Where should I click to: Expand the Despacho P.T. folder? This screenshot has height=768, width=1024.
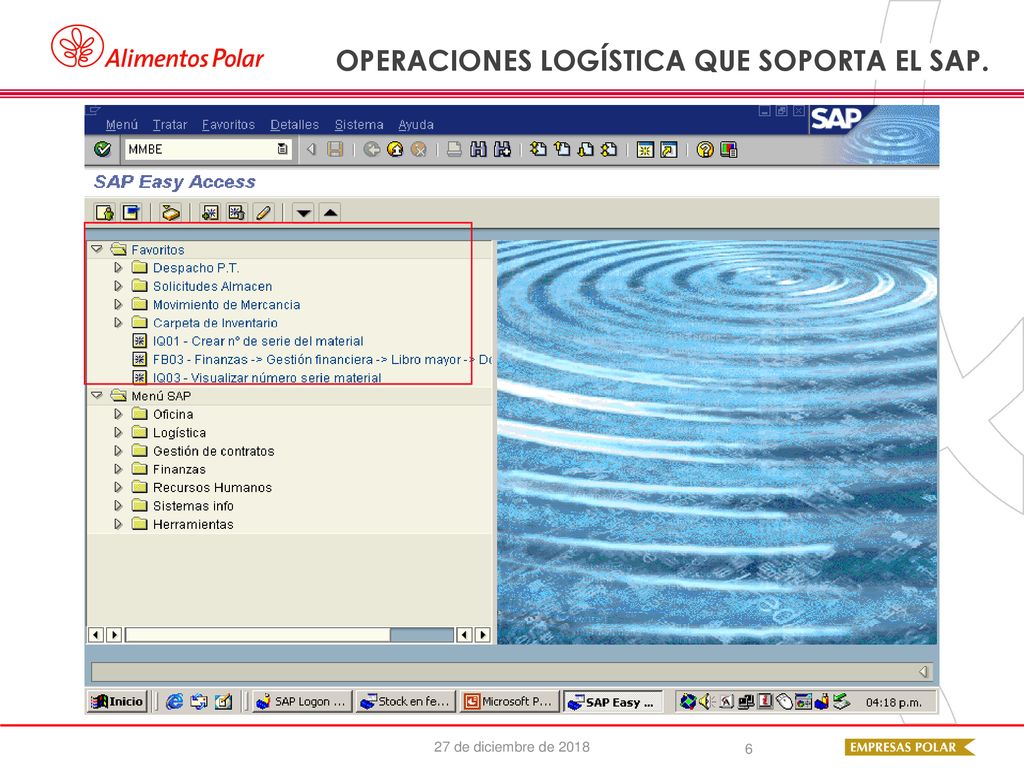click(118, 268)
